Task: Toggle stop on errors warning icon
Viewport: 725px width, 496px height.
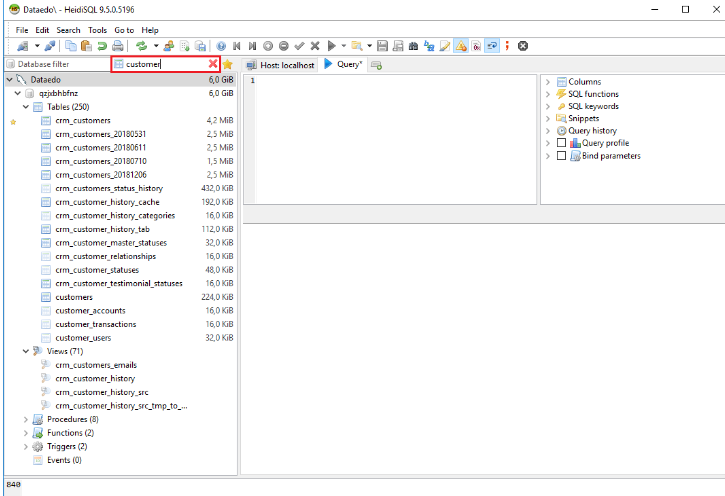Action: click(461, 46)
